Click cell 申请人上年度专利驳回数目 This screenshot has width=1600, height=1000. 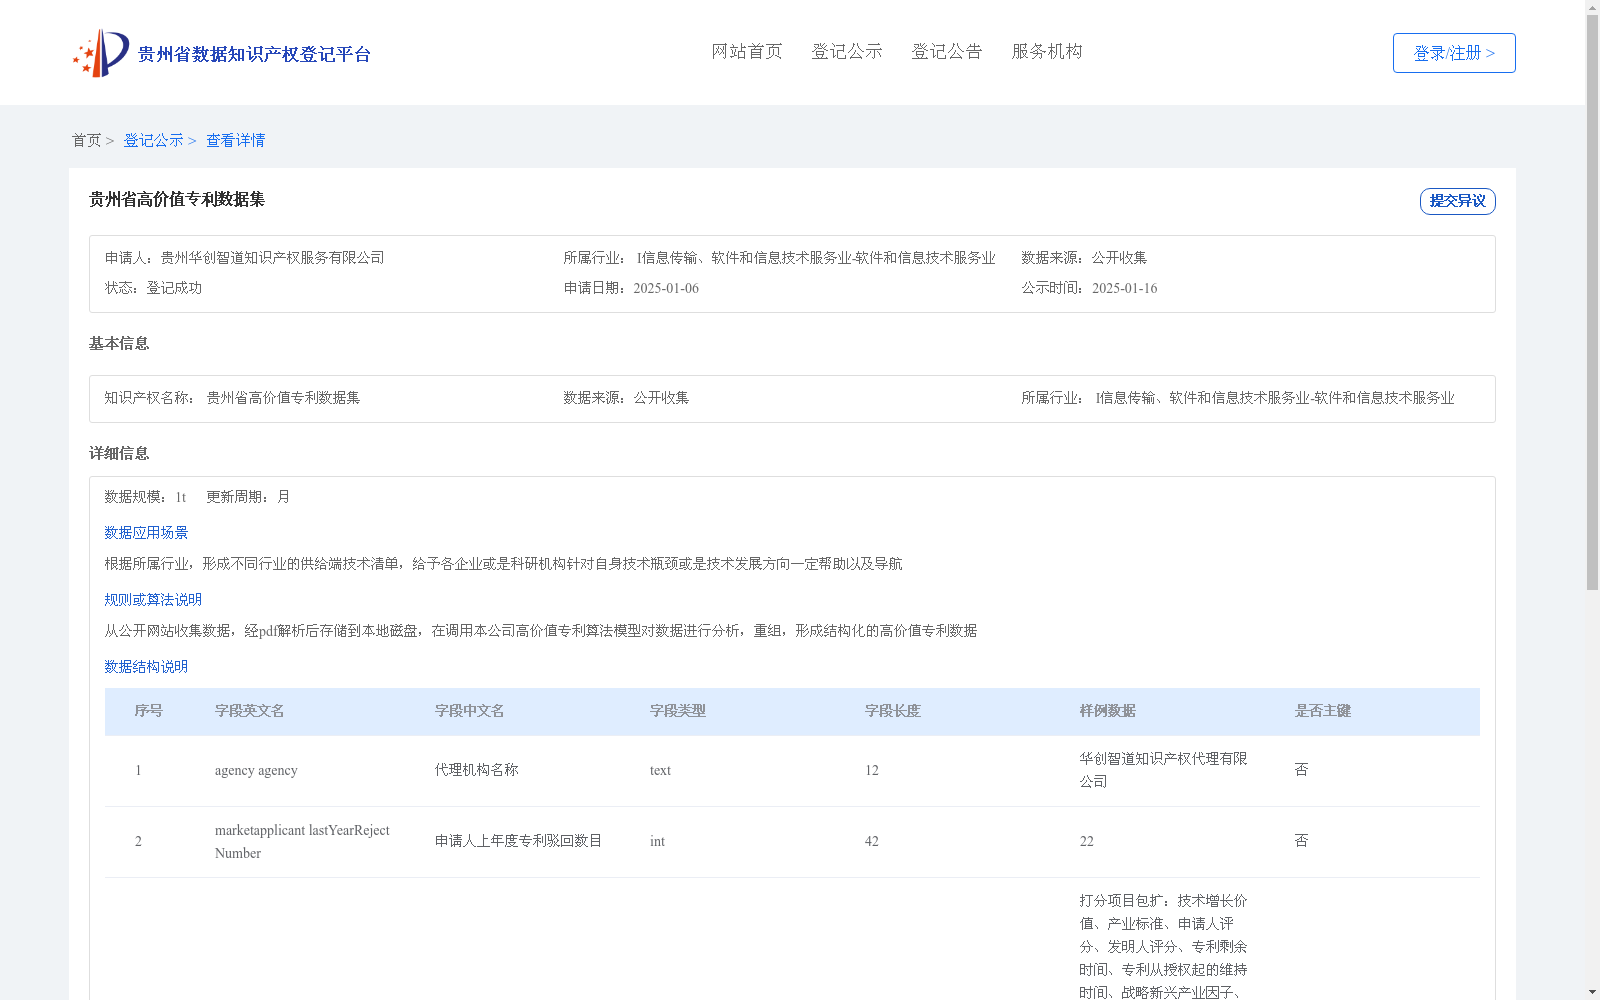tap(519, 841)
